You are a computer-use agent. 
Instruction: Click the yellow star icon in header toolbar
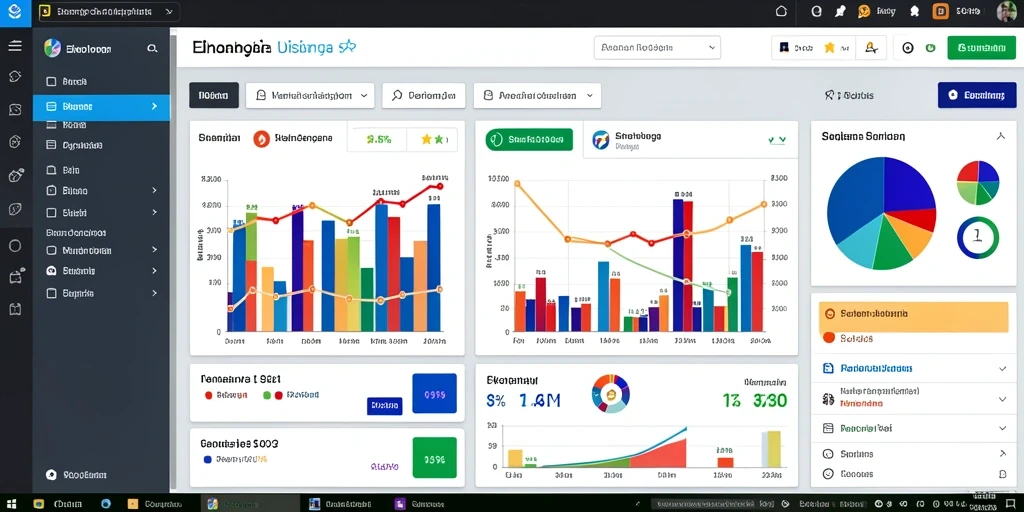pos(829,48)
